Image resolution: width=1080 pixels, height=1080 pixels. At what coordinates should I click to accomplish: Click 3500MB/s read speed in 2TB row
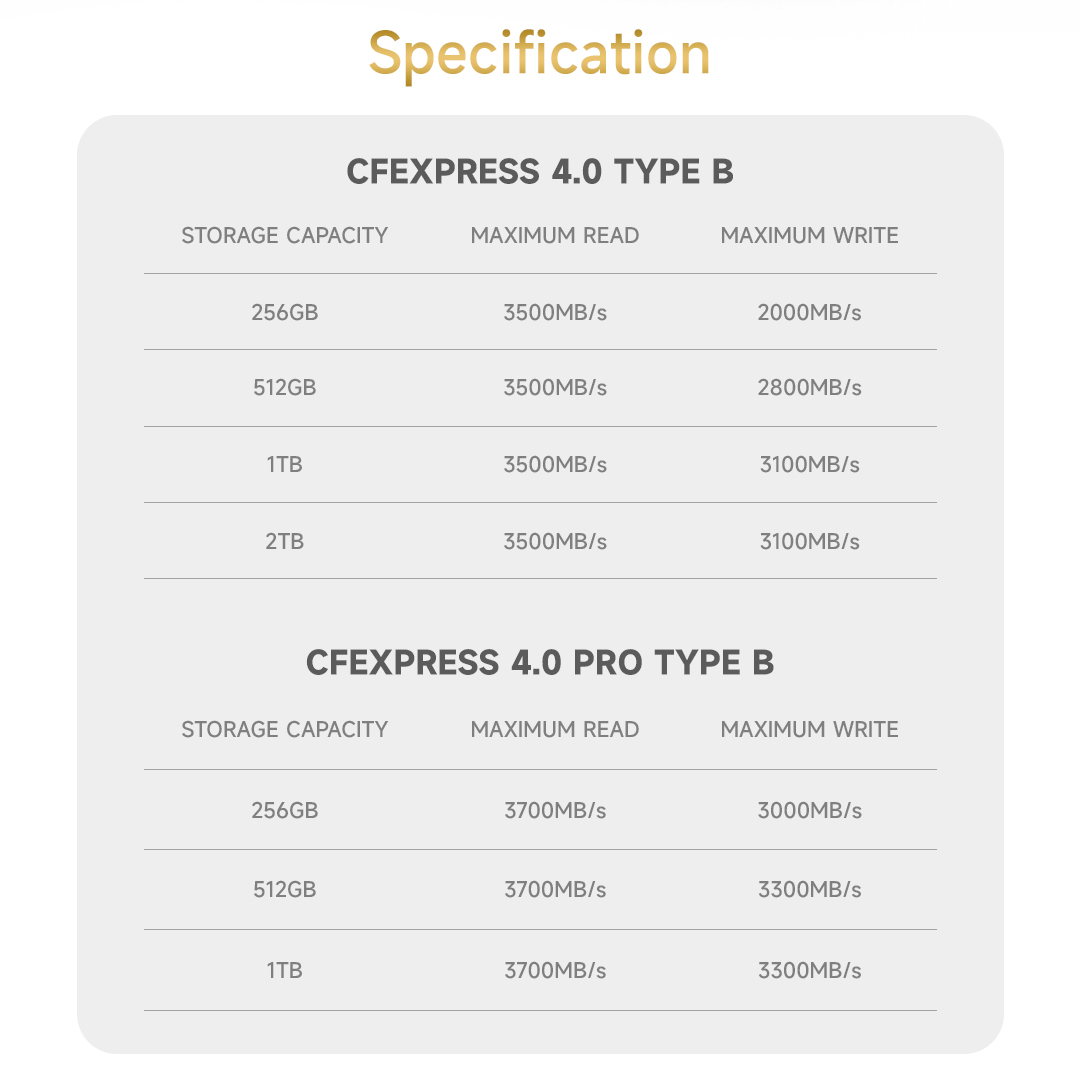point(555,541)
